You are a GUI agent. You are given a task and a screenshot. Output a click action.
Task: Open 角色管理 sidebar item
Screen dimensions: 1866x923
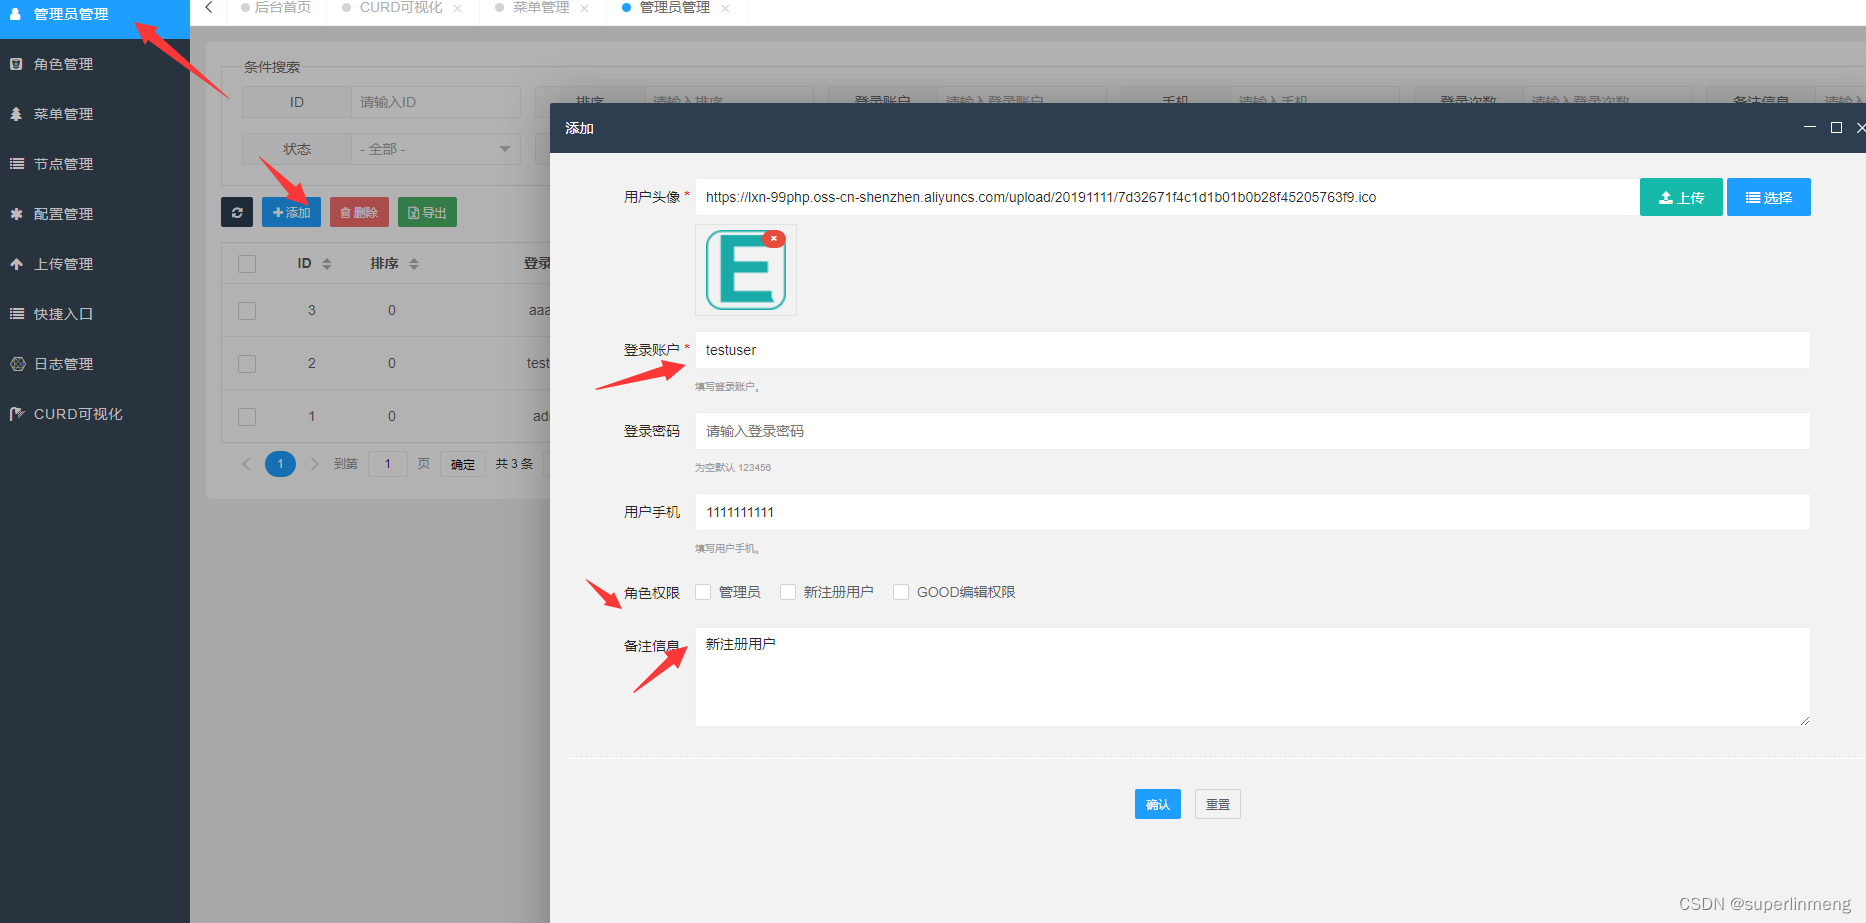94,64
